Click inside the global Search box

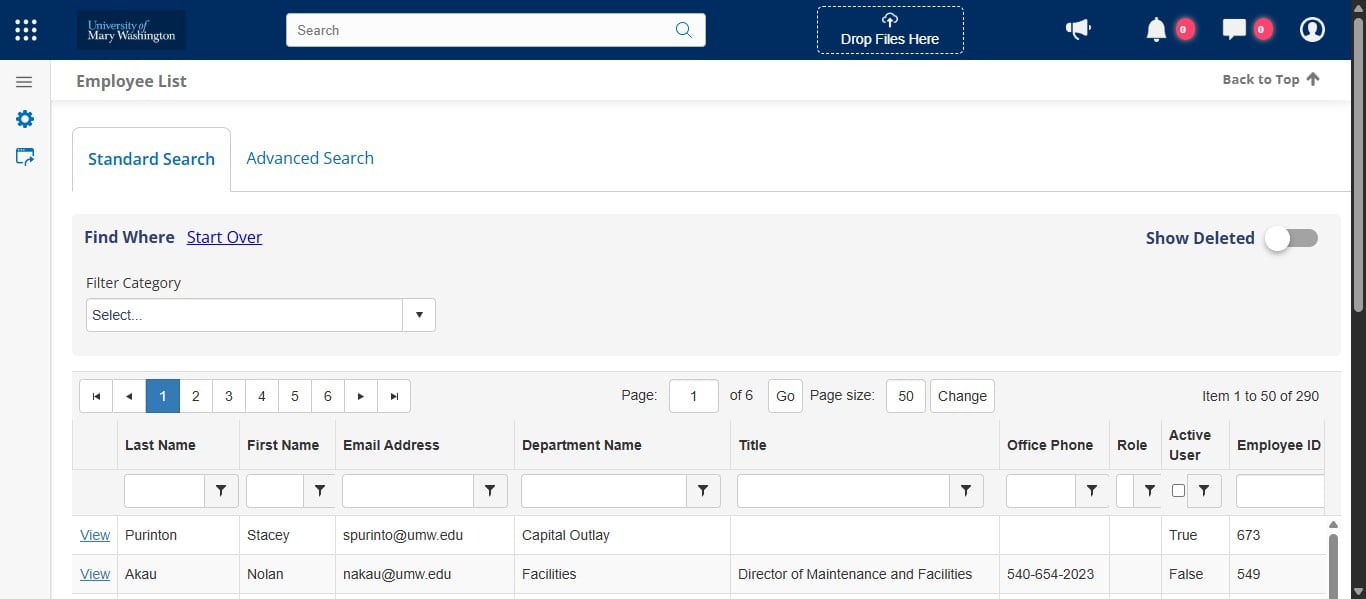coord(480,30)
